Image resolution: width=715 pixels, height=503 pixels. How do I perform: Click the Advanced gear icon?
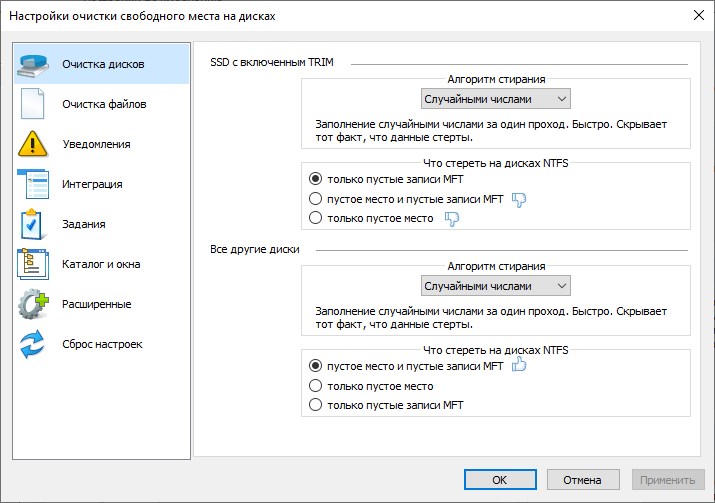(x=32, y=304)
